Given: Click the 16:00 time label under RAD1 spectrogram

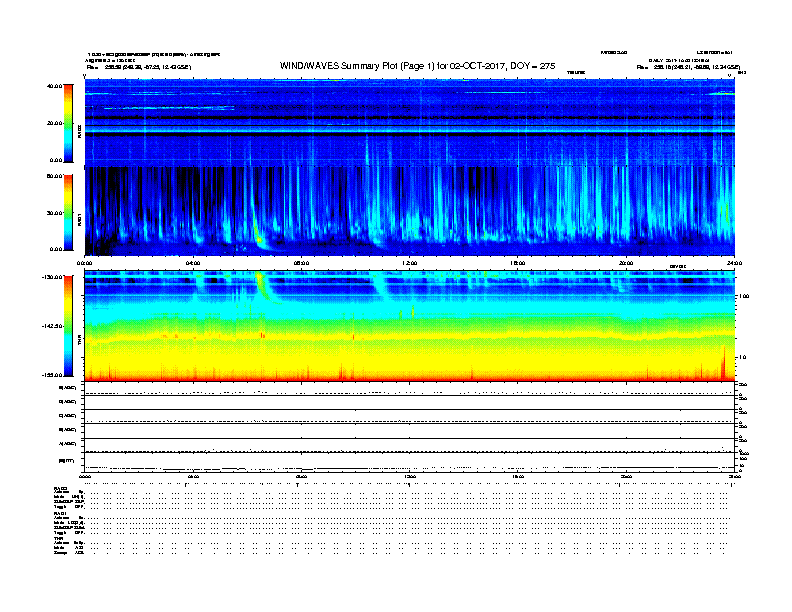Looking at the screenshot, I should [518, 263].
